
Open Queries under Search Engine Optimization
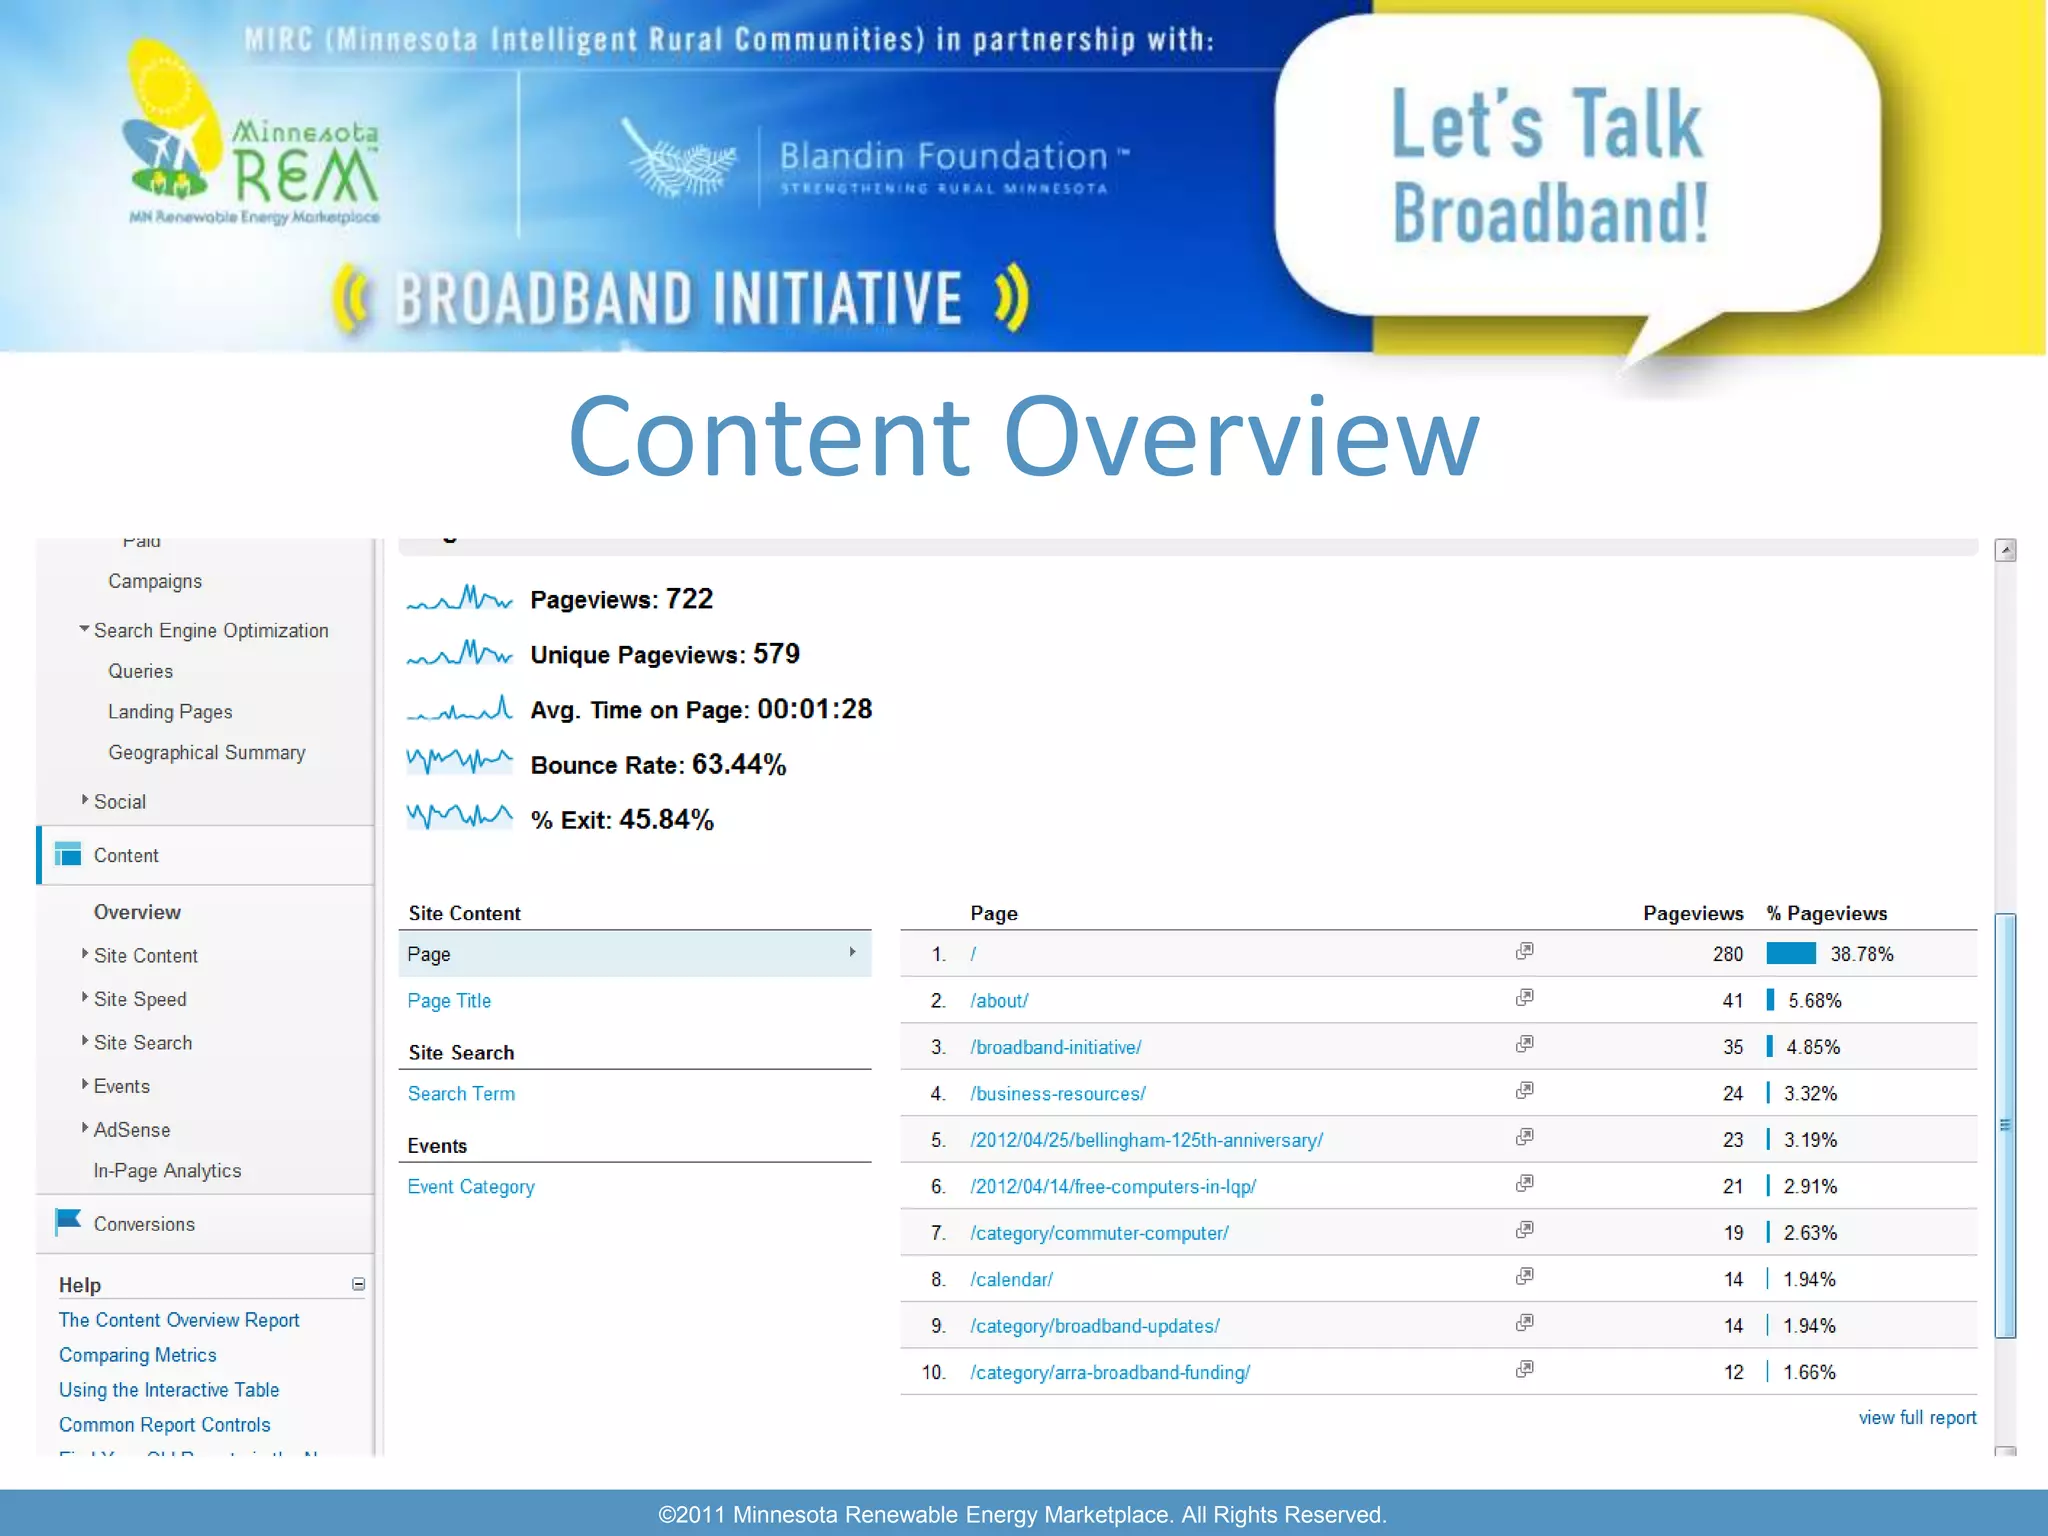coord(140,671)
